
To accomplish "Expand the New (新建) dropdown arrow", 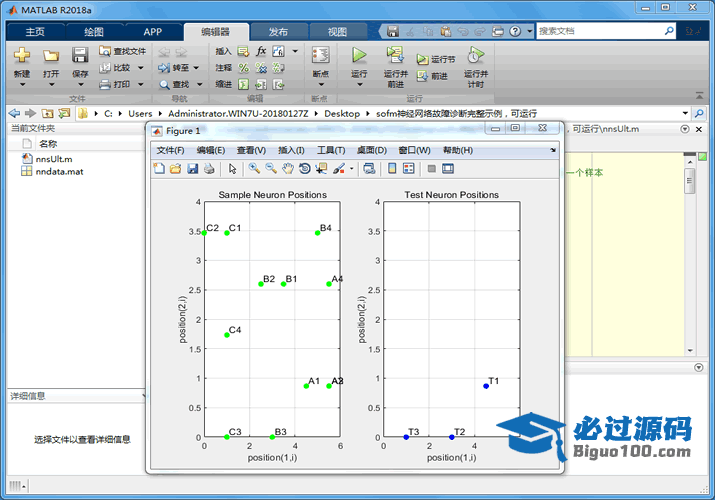I will [22, 84].
